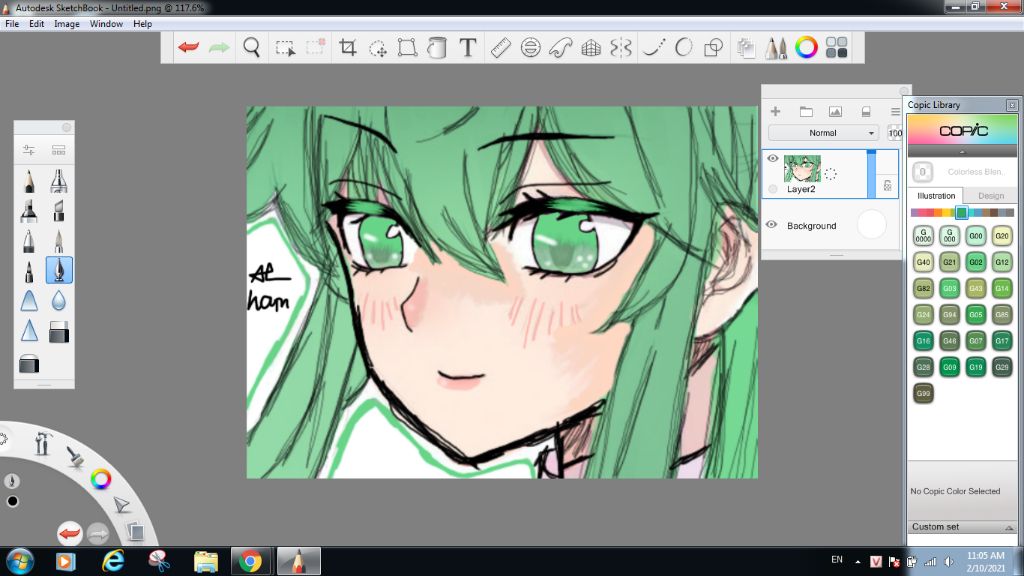Open Google Chrome from the taskbar
The width and height of the screenshot is (1024, 576).
point(250,561)
